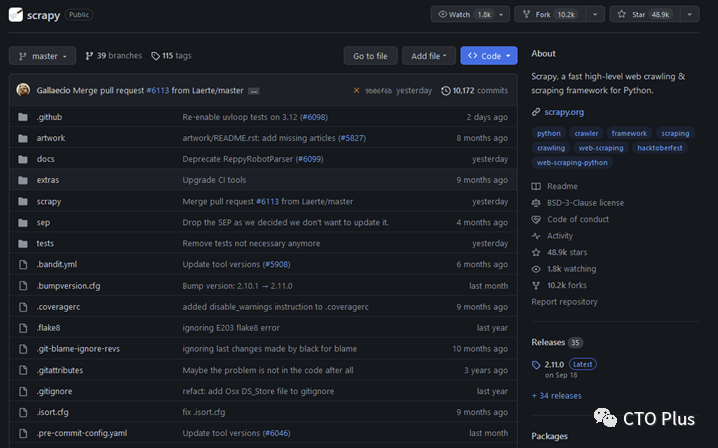Image resolution: width=718 pixels, height=448 pixels.
Task: Click the Go to file button
Action: 370,56
